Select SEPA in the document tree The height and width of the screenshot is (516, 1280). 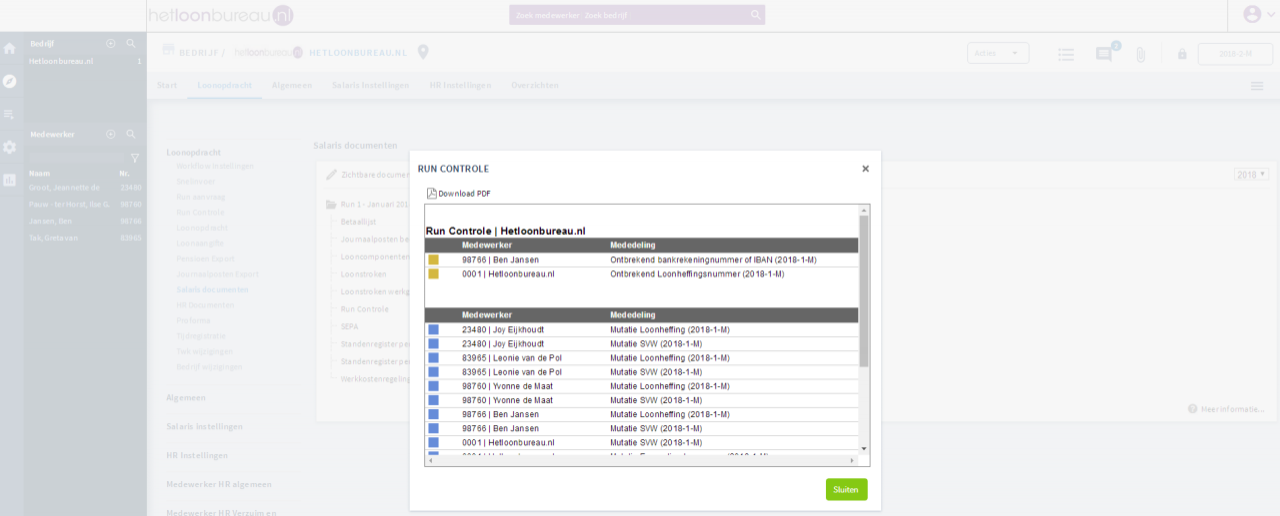click(x=351, y=326)
